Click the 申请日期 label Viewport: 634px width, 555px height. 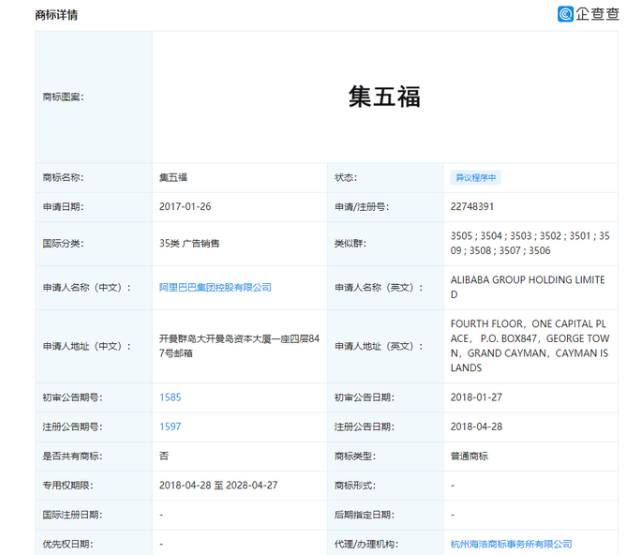point(63,207)
